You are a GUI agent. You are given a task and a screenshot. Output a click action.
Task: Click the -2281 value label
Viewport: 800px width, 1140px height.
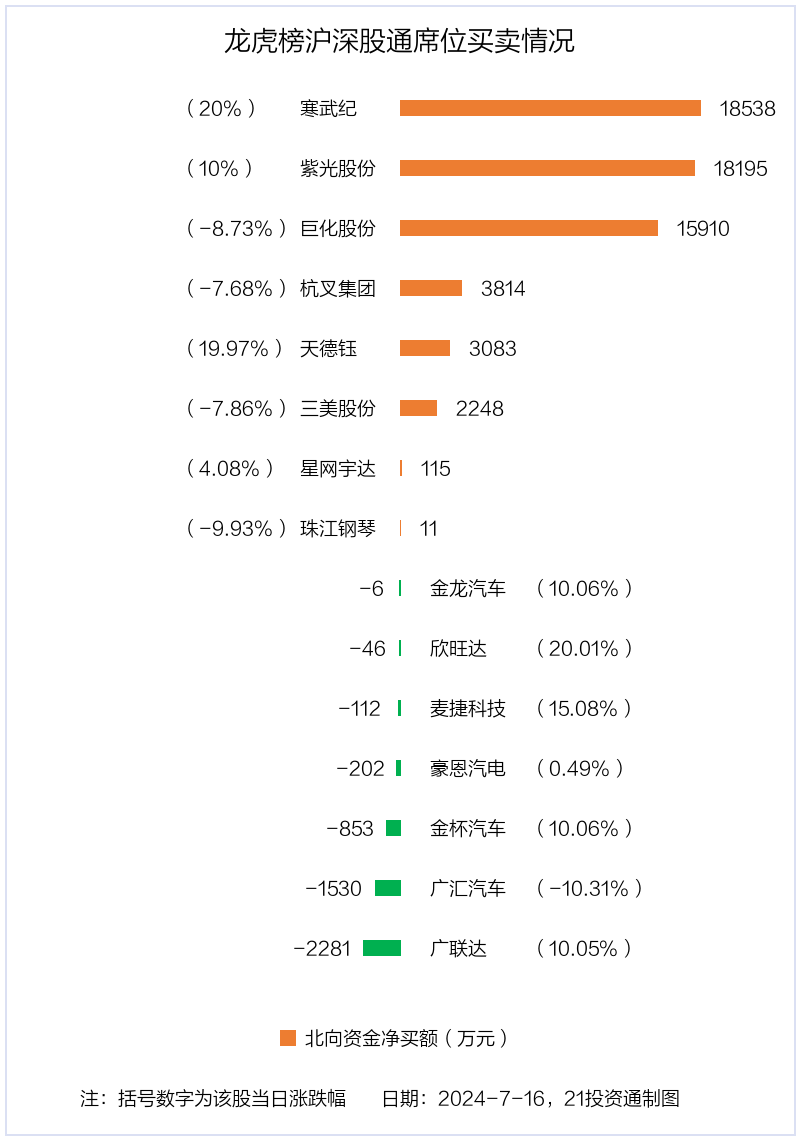tap(322, 948)
